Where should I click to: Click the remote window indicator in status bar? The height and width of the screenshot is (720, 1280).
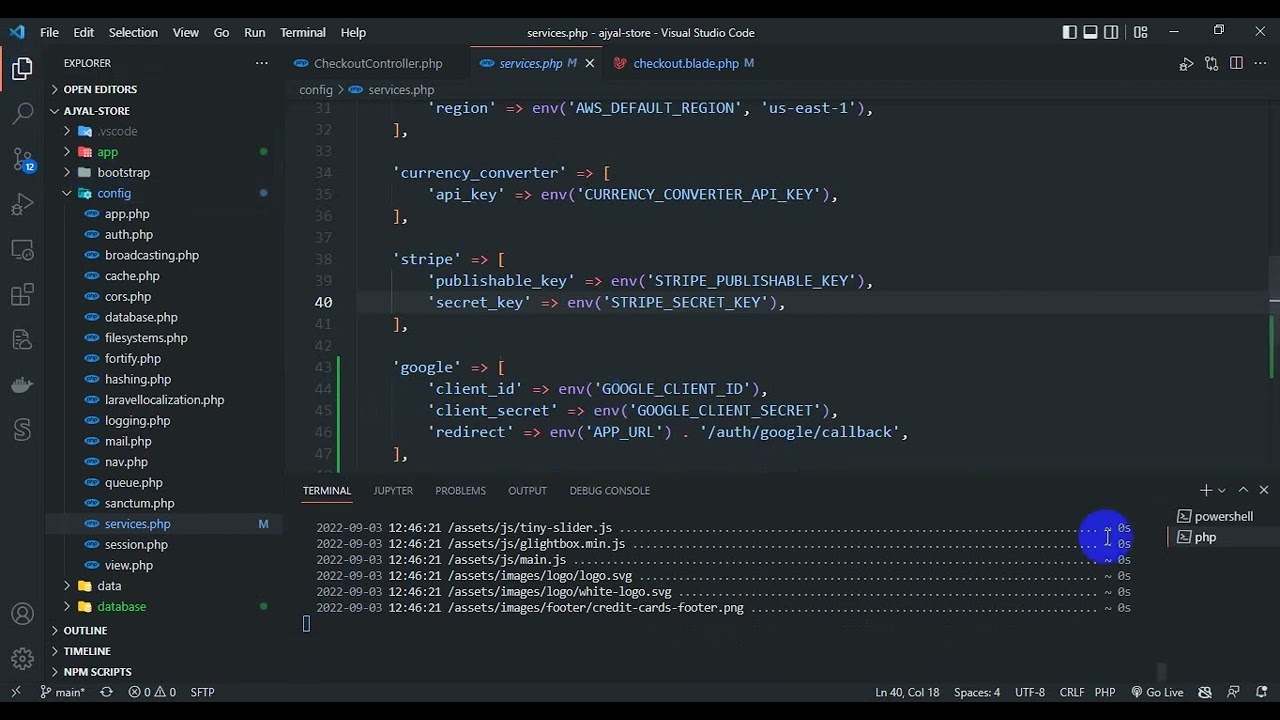click(15, 692)
